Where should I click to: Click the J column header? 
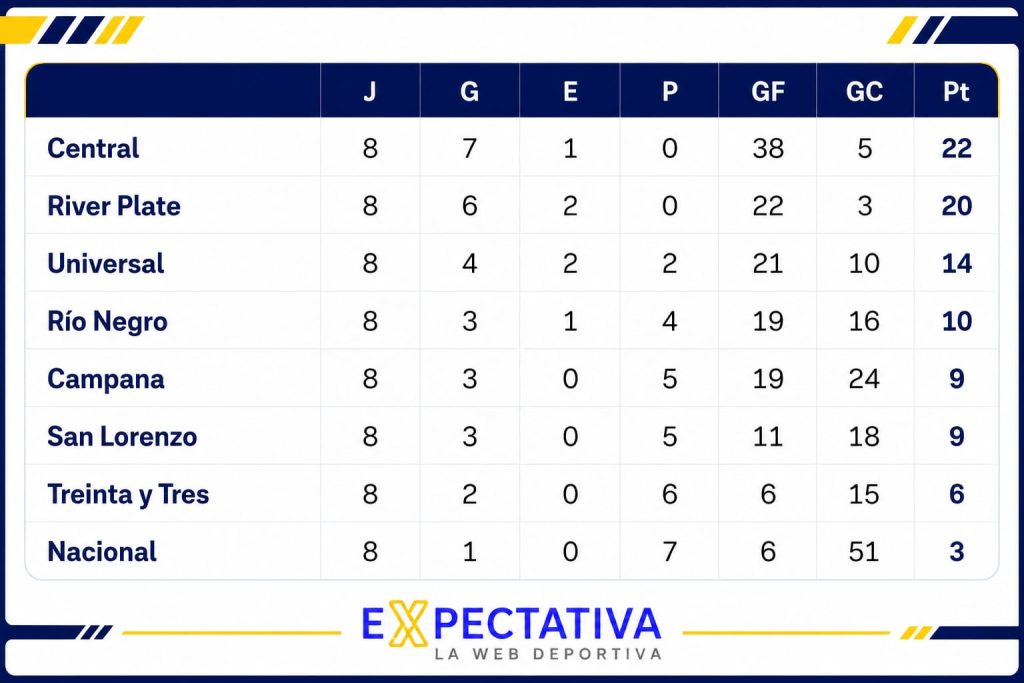click(370, 91)
